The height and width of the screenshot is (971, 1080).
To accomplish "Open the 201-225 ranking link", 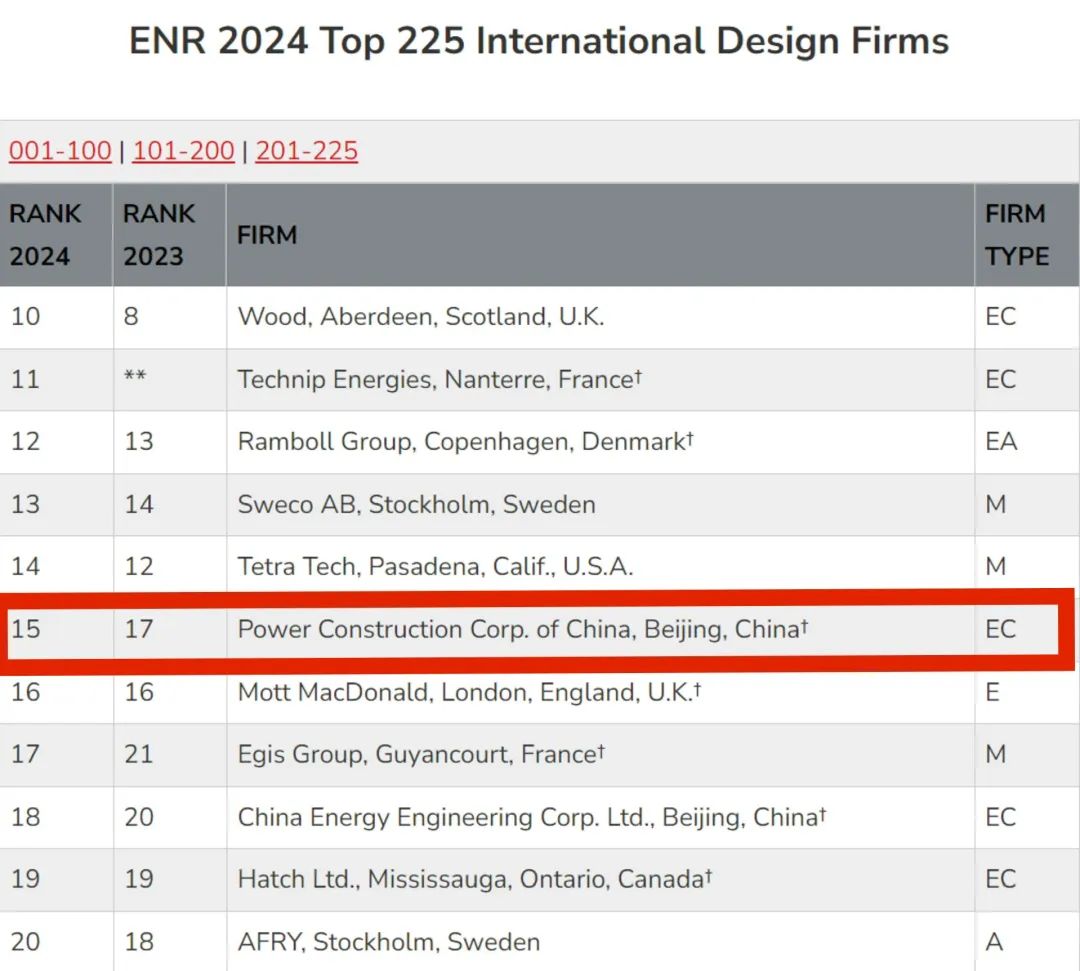I will [306, 151].
